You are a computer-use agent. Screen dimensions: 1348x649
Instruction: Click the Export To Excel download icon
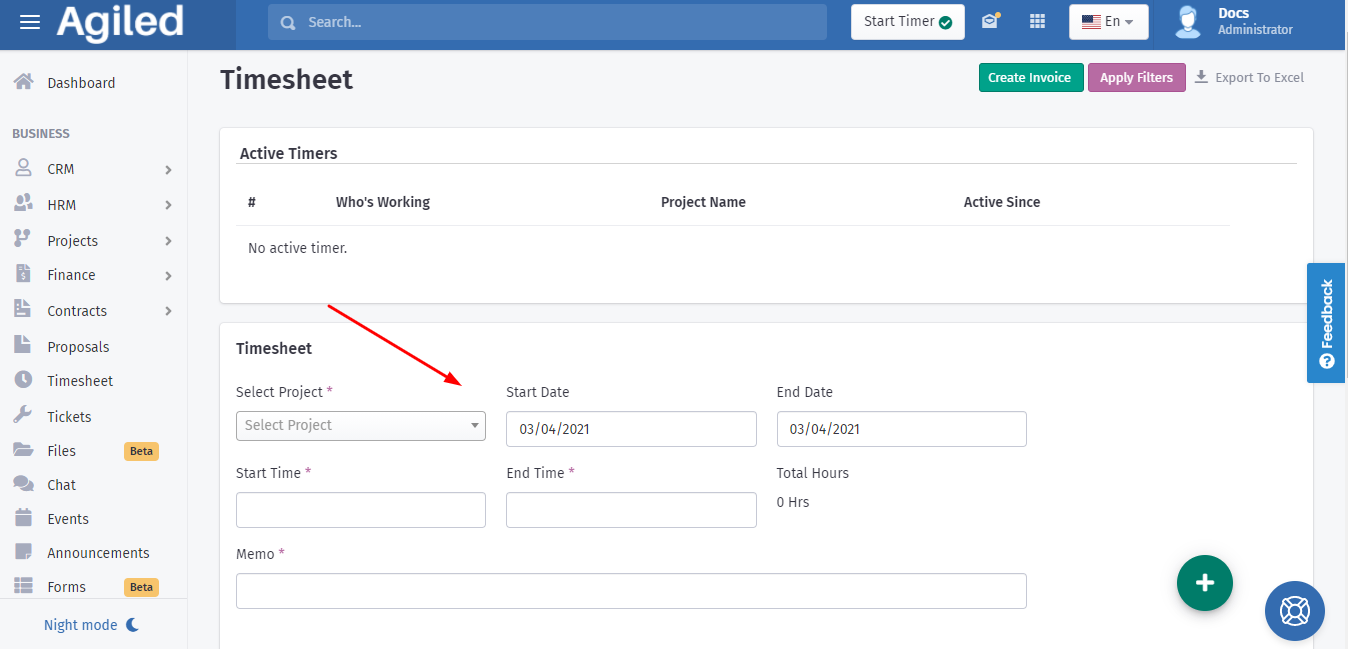tap(1201, 77)
